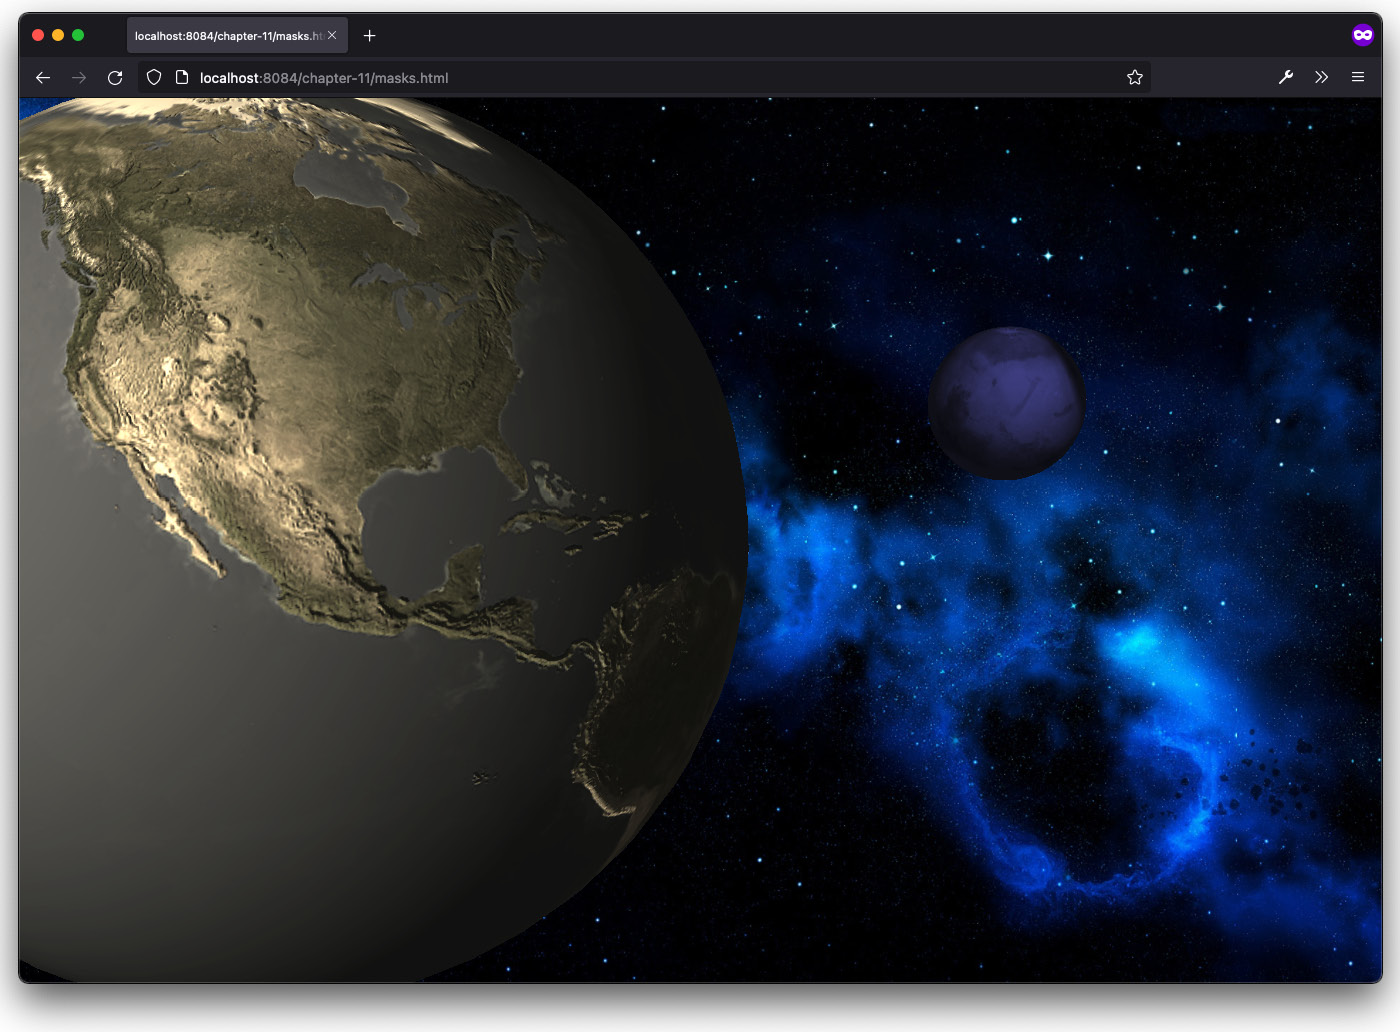
Task: Click the site information page icon
Action: (x=182, y=77)
